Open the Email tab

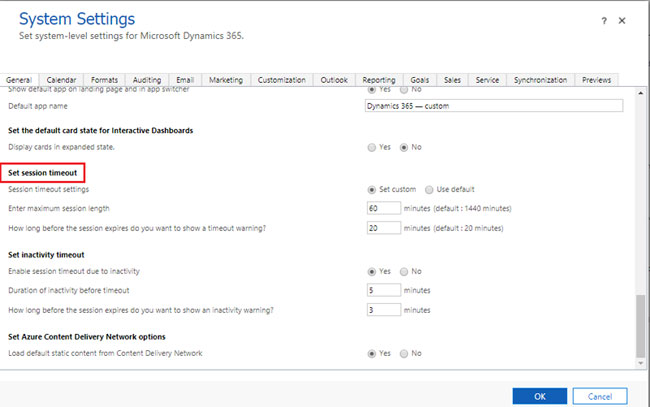(185, 80)
